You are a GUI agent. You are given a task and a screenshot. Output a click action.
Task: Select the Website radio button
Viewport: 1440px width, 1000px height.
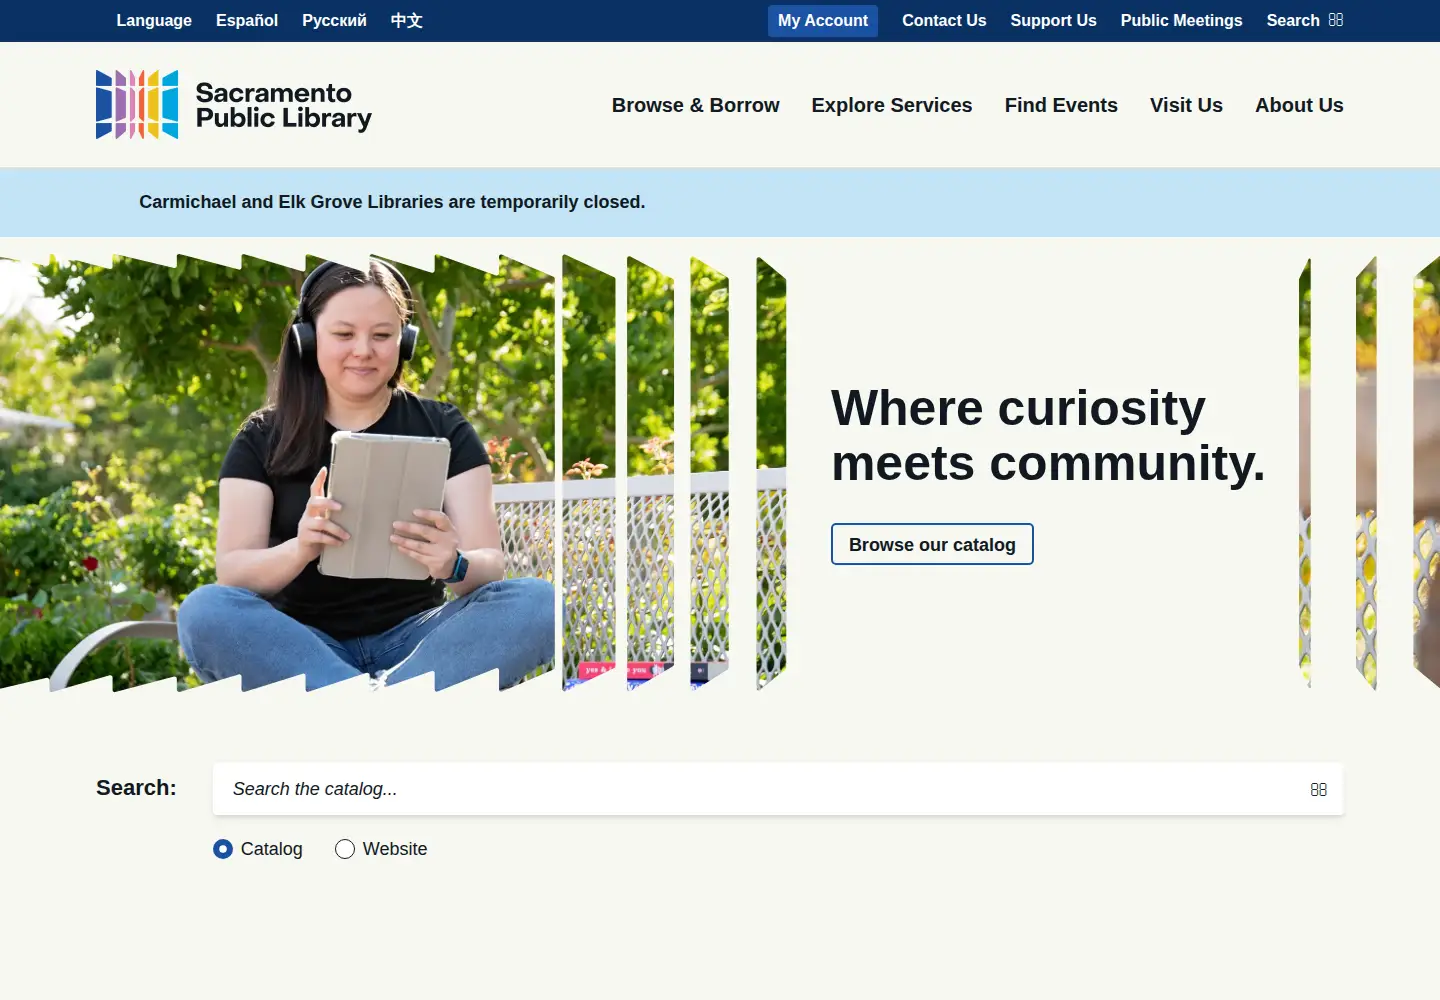(x=345, y=849)
